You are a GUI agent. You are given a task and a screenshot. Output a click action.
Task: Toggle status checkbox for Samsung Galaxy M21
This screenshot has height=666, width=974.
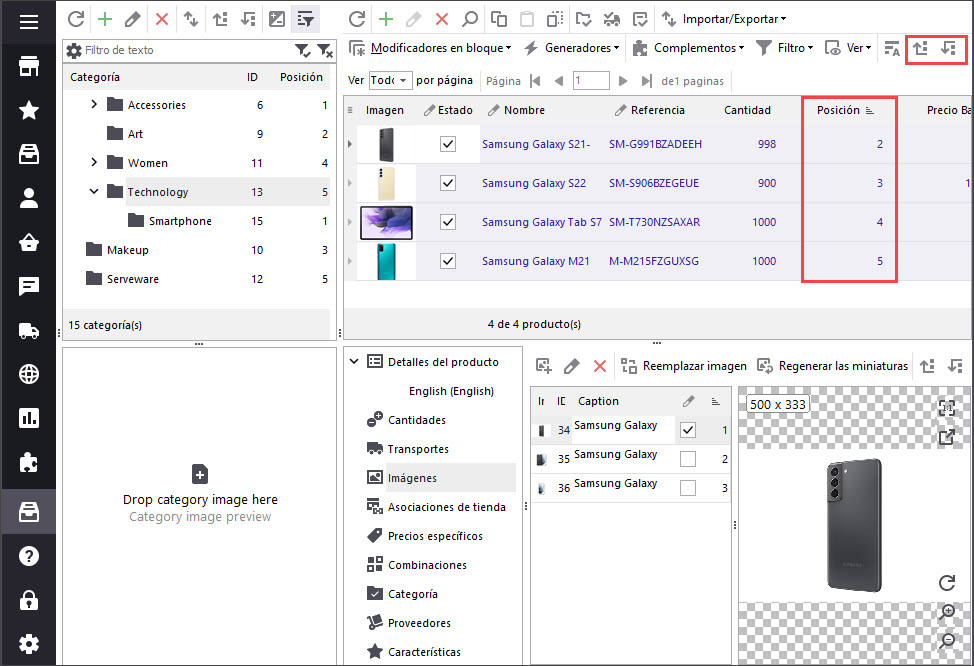(447, 261)
